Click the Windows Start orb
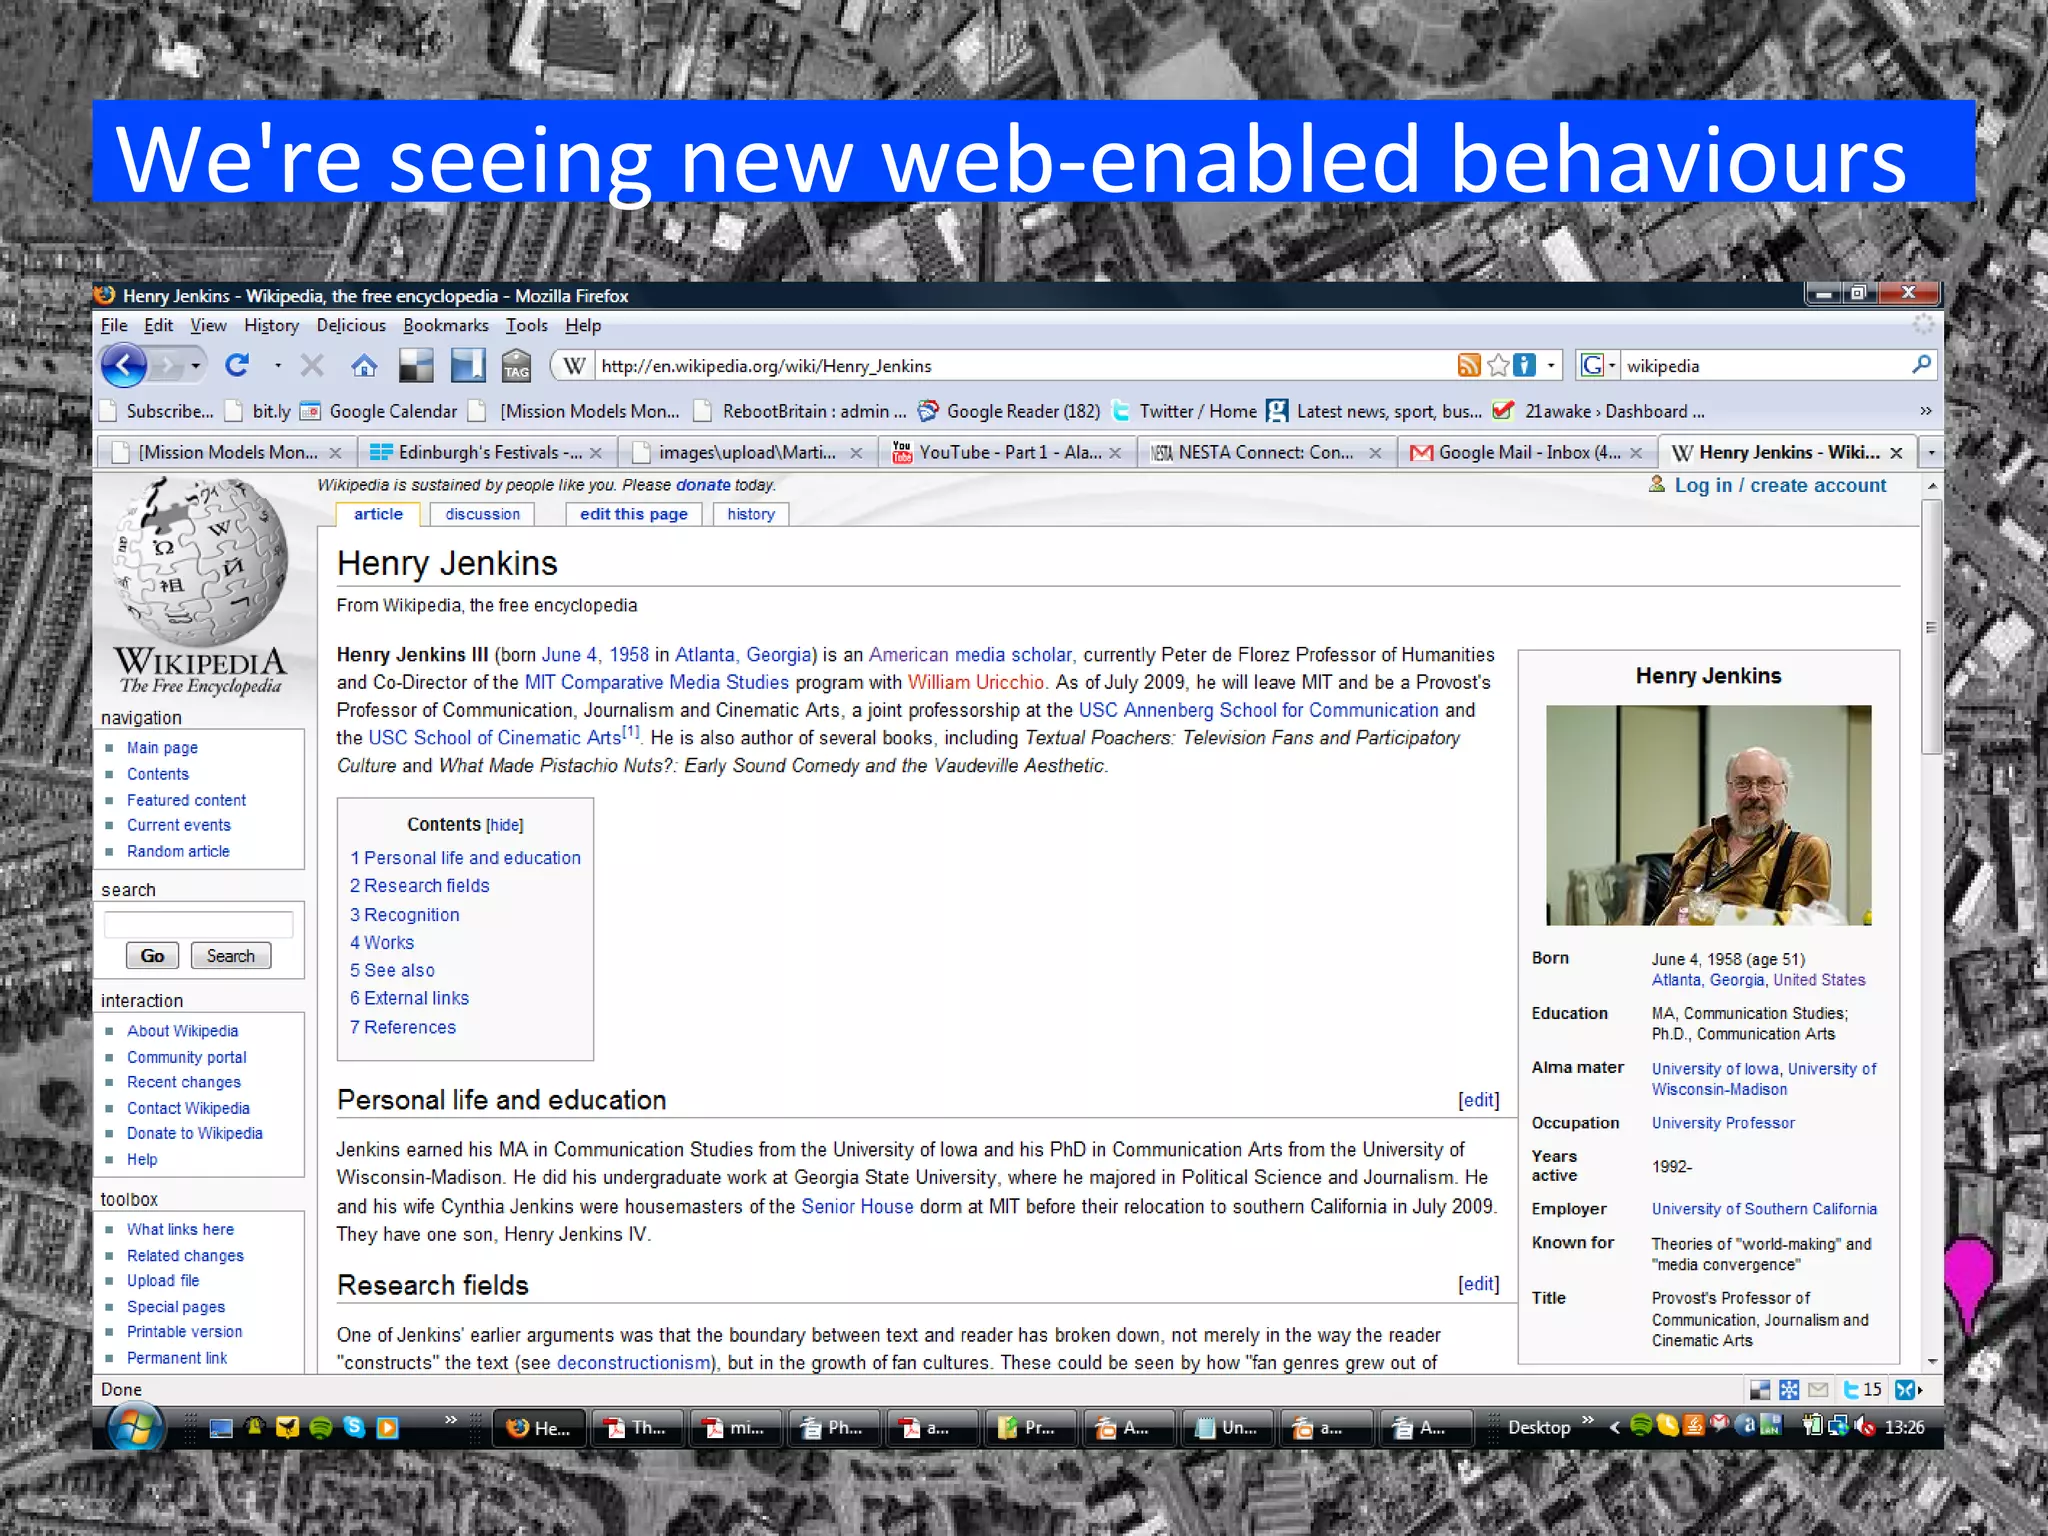The width and height of the screenshot is (2048, 1536). (135, 1427)
